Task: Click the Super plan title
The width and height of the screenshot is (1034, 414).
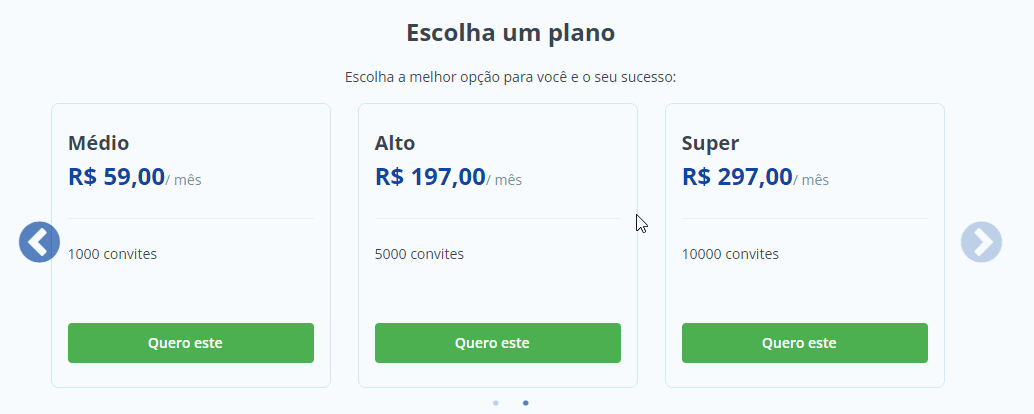Action: point(710,143)
